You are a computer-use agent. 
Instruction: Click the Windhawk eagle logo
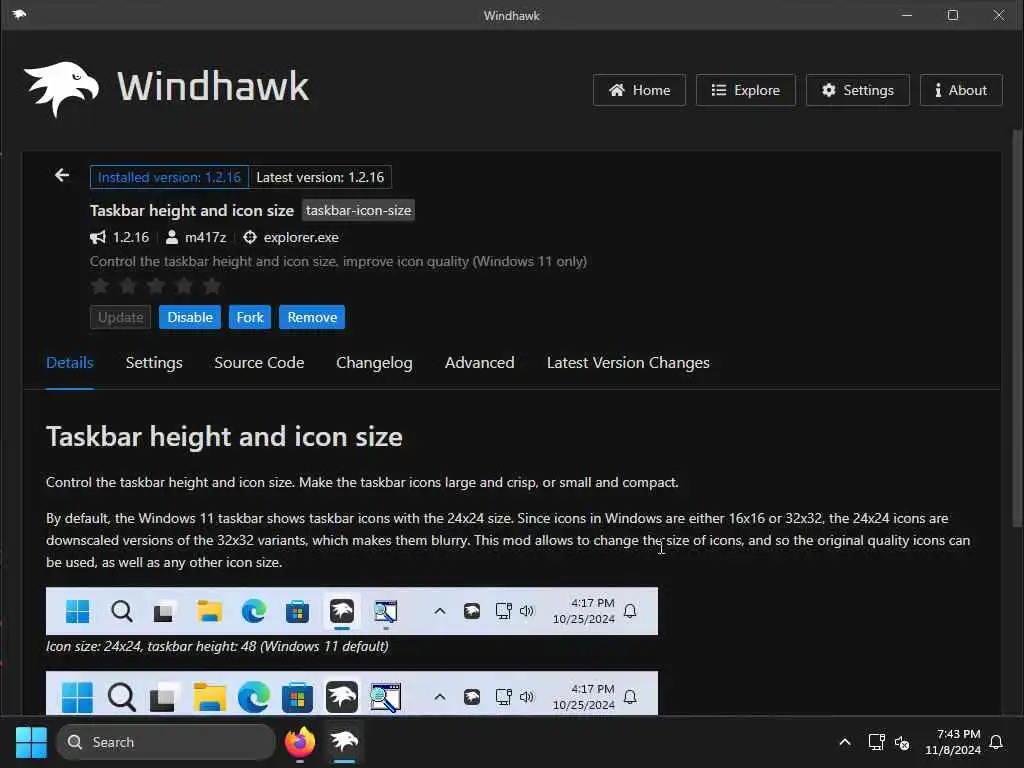point(61,88)
